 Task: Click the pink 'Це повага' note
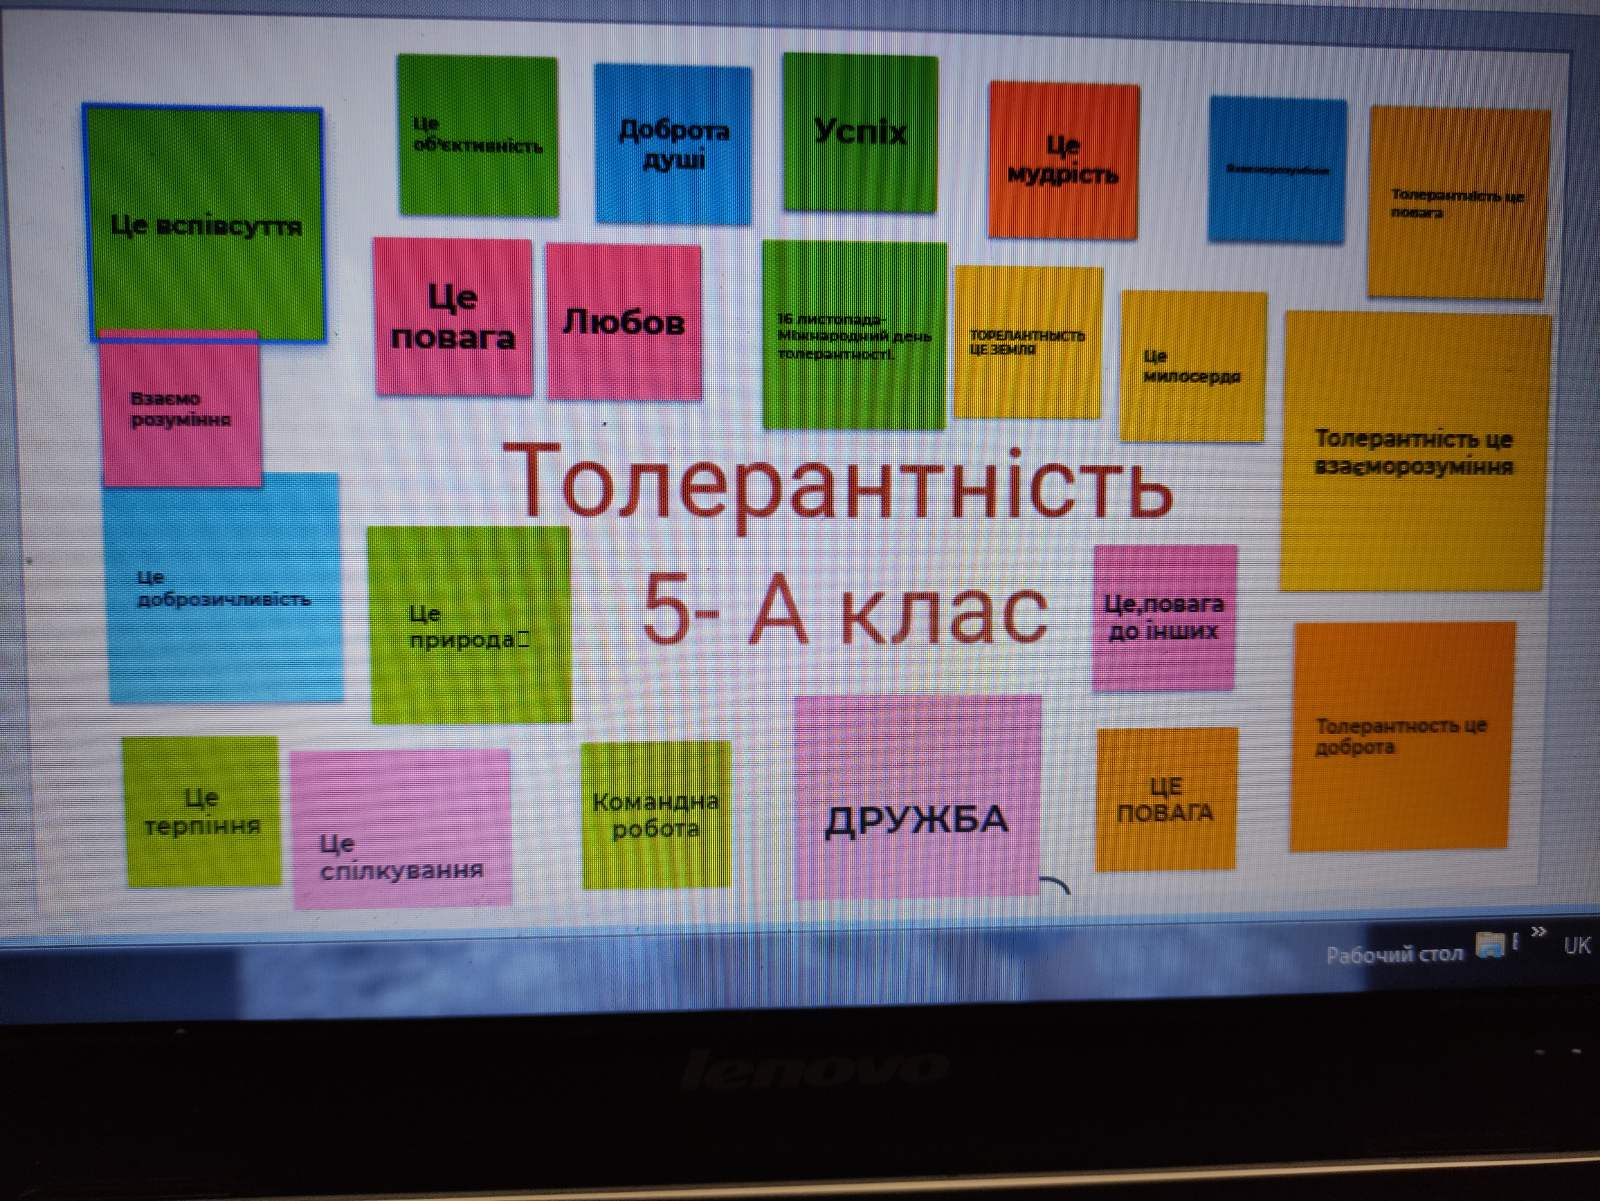(x=453, y=316)
